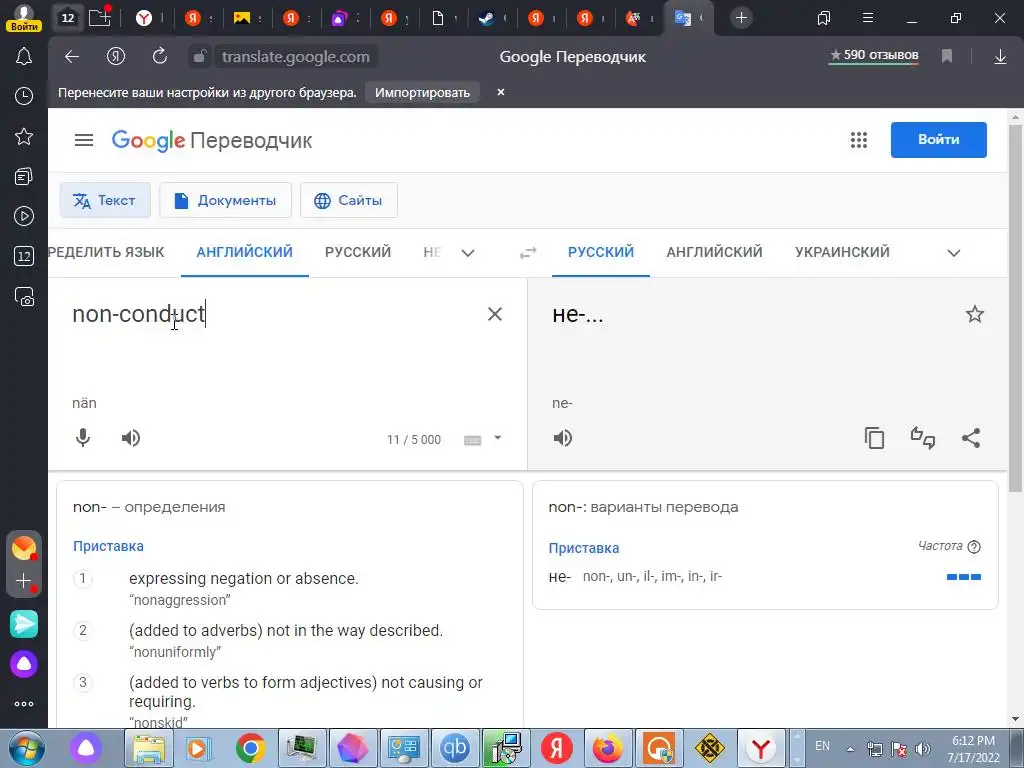Share the translation
Viewport: 1024px width, 768px height.
[971, 438]
